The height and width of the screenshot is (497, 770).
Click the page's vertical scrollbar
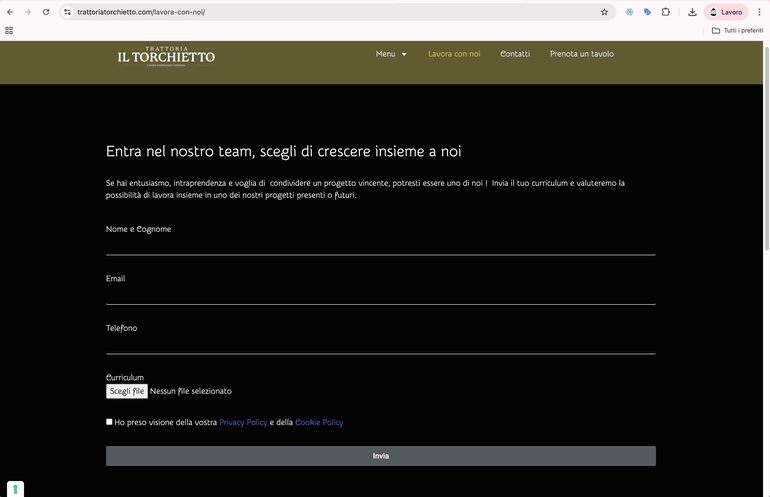[766, 150]
